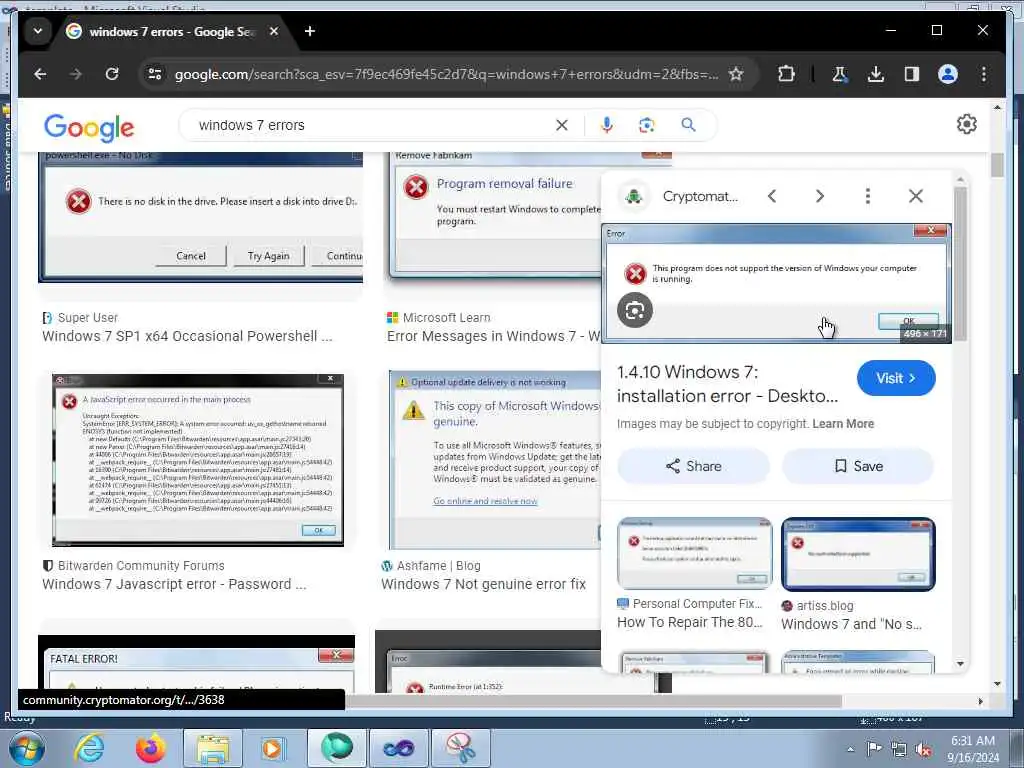Screen dimensions: 1024x768
Task: Open the Chrome three-dot menu
Action: tap(984, 74)
